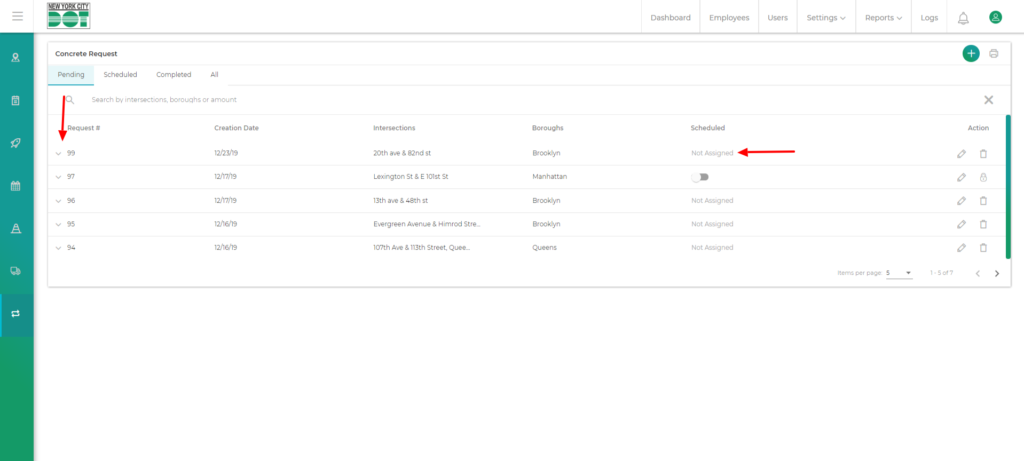Expand request 95 row details

coord(58,224)
